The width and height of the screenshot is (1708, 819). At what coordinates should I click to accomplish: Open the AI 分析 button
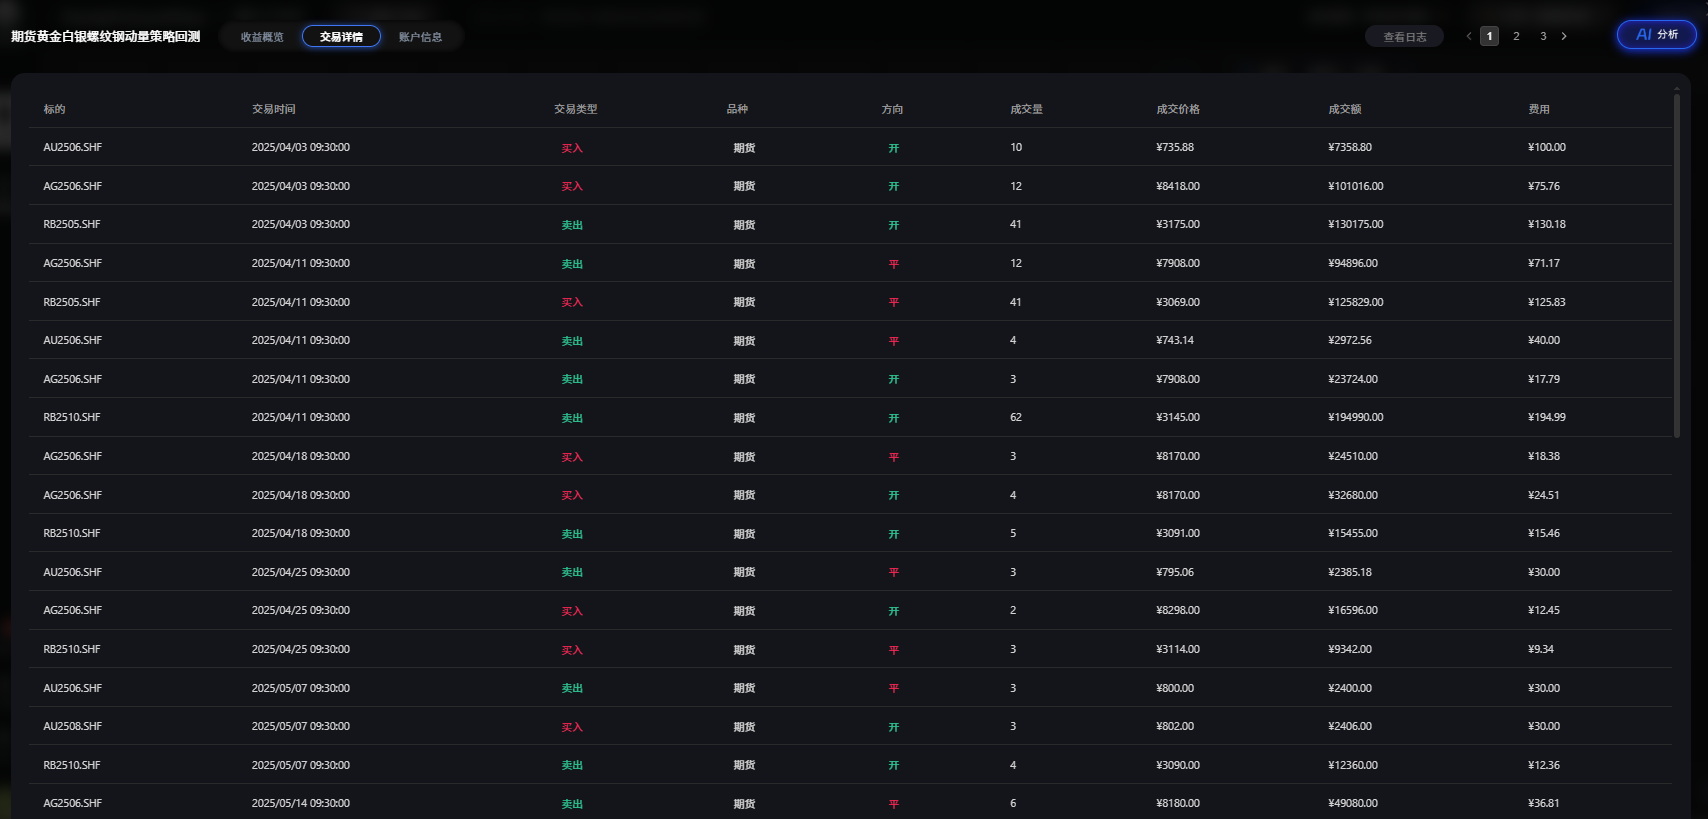(1657, 35)
